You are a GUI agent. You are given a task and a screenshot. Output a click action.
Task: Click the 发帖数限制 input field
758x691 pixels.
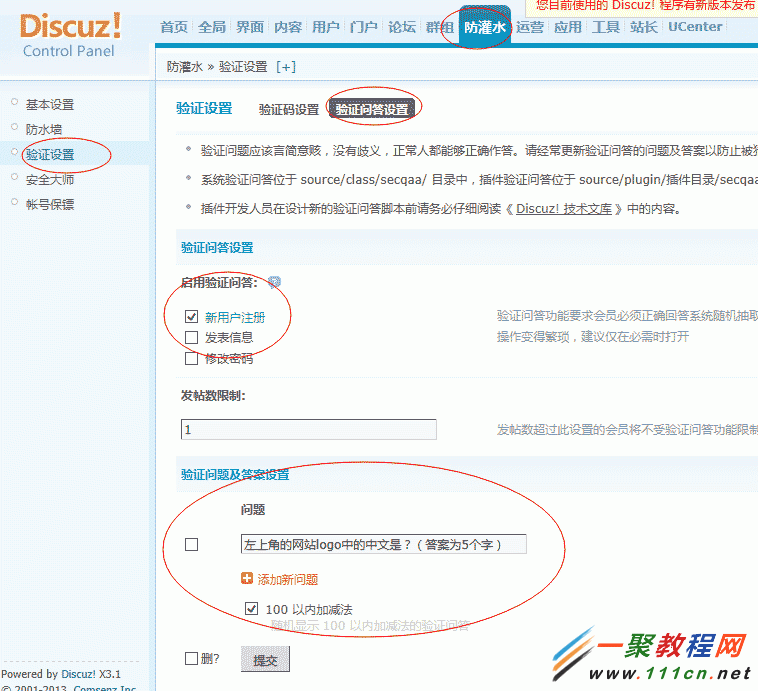pos(308,429)
